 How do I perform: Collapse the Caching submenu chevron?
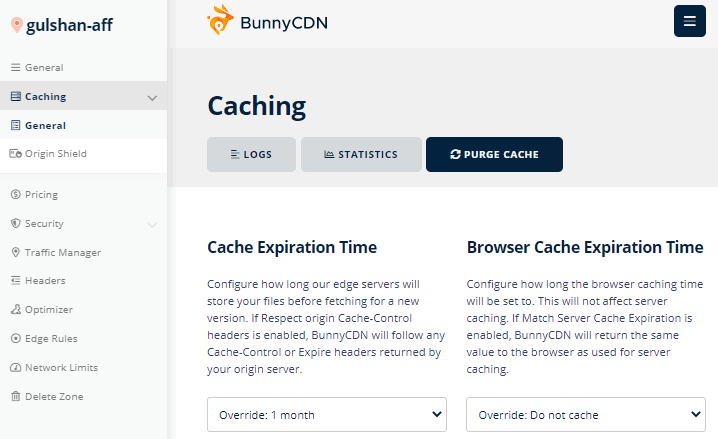pos(152,98)
